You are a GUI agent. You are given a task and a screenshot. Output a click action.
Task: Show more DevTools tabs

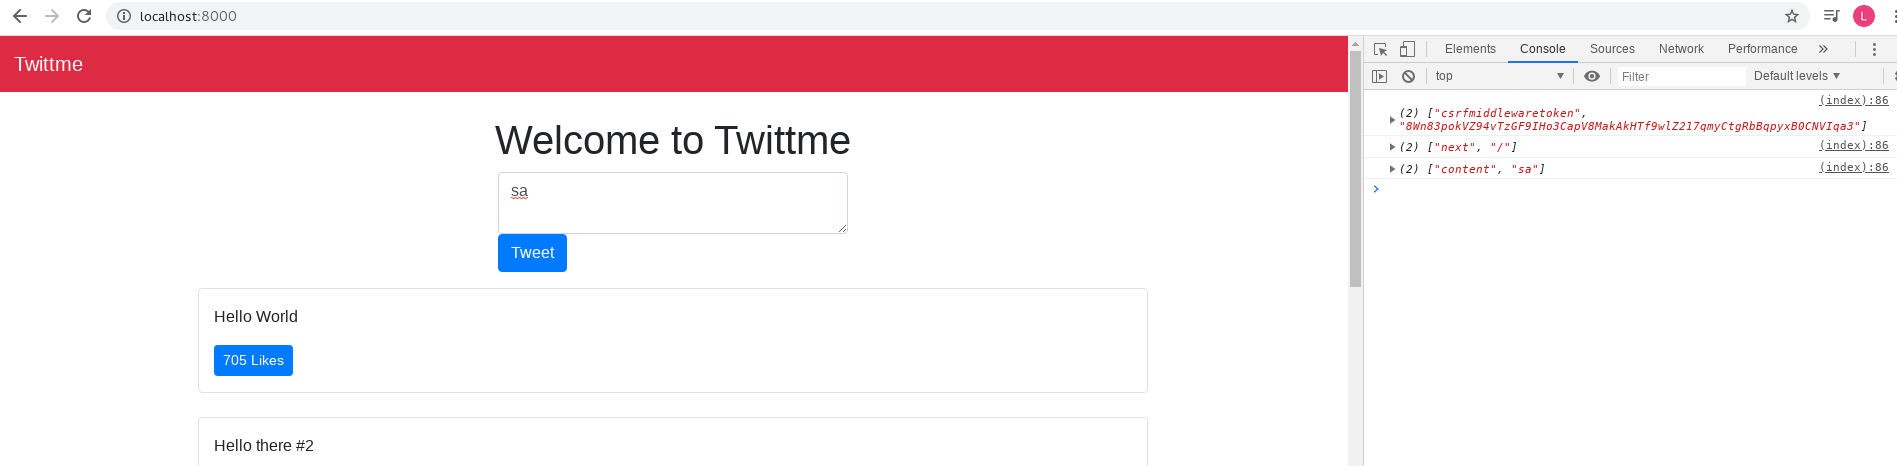pos(1823,49)
